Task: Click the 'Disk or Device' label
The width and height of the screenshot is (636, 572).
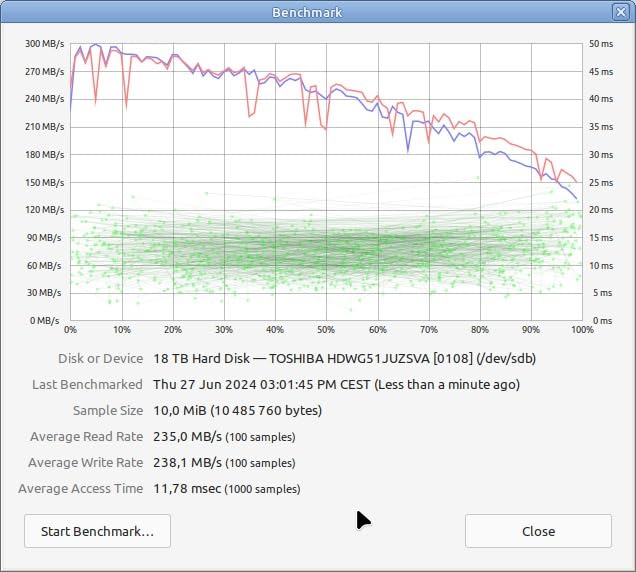Action: point(101,359)
